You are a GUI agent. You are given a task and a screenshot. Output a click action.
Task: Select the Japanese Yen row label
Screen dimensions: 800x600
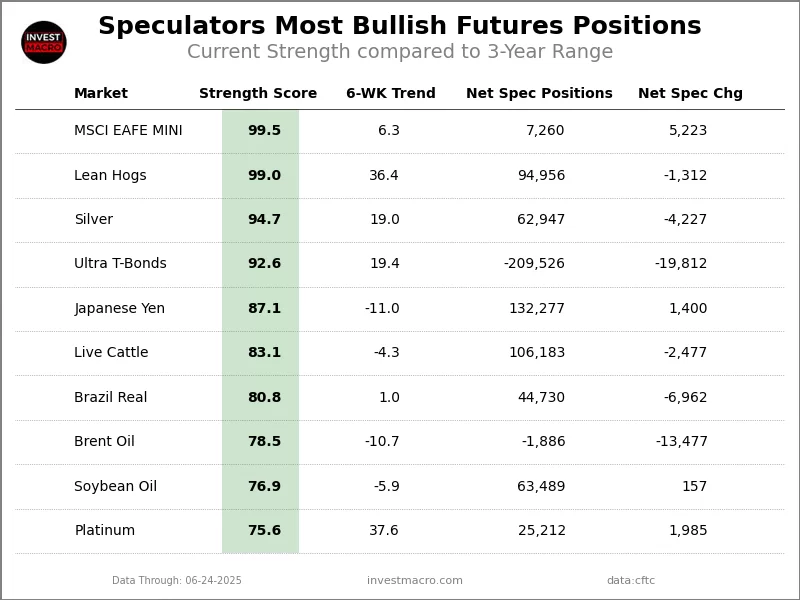click(119, 309)
